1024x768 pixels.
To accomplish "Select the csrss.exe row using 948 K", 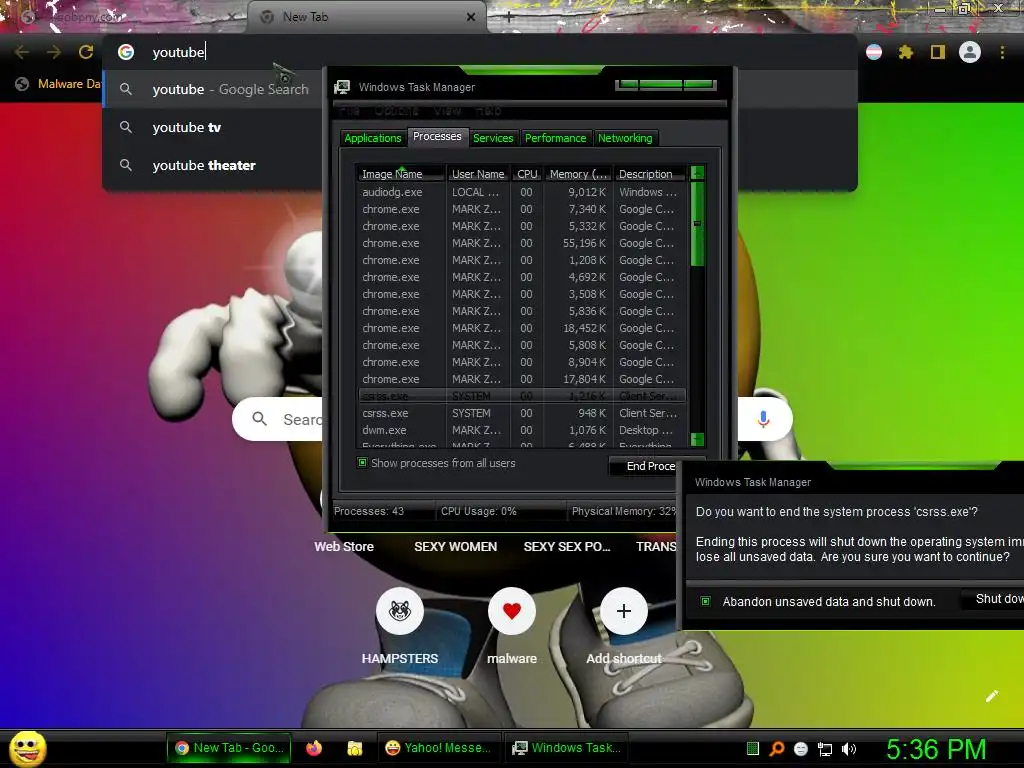I will (521, 413).
